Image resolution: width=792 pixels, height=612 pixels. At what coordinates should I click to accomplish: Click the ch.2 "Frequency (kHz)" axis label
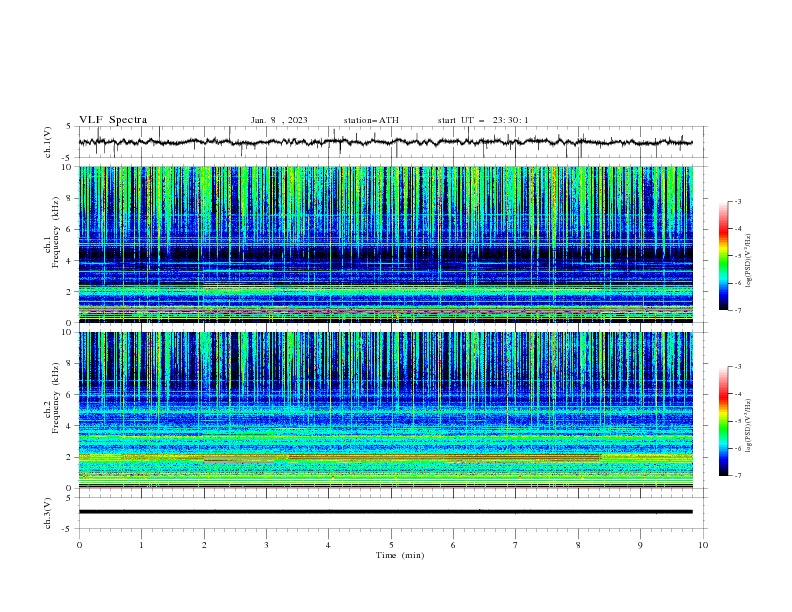[x=55, y=397]
